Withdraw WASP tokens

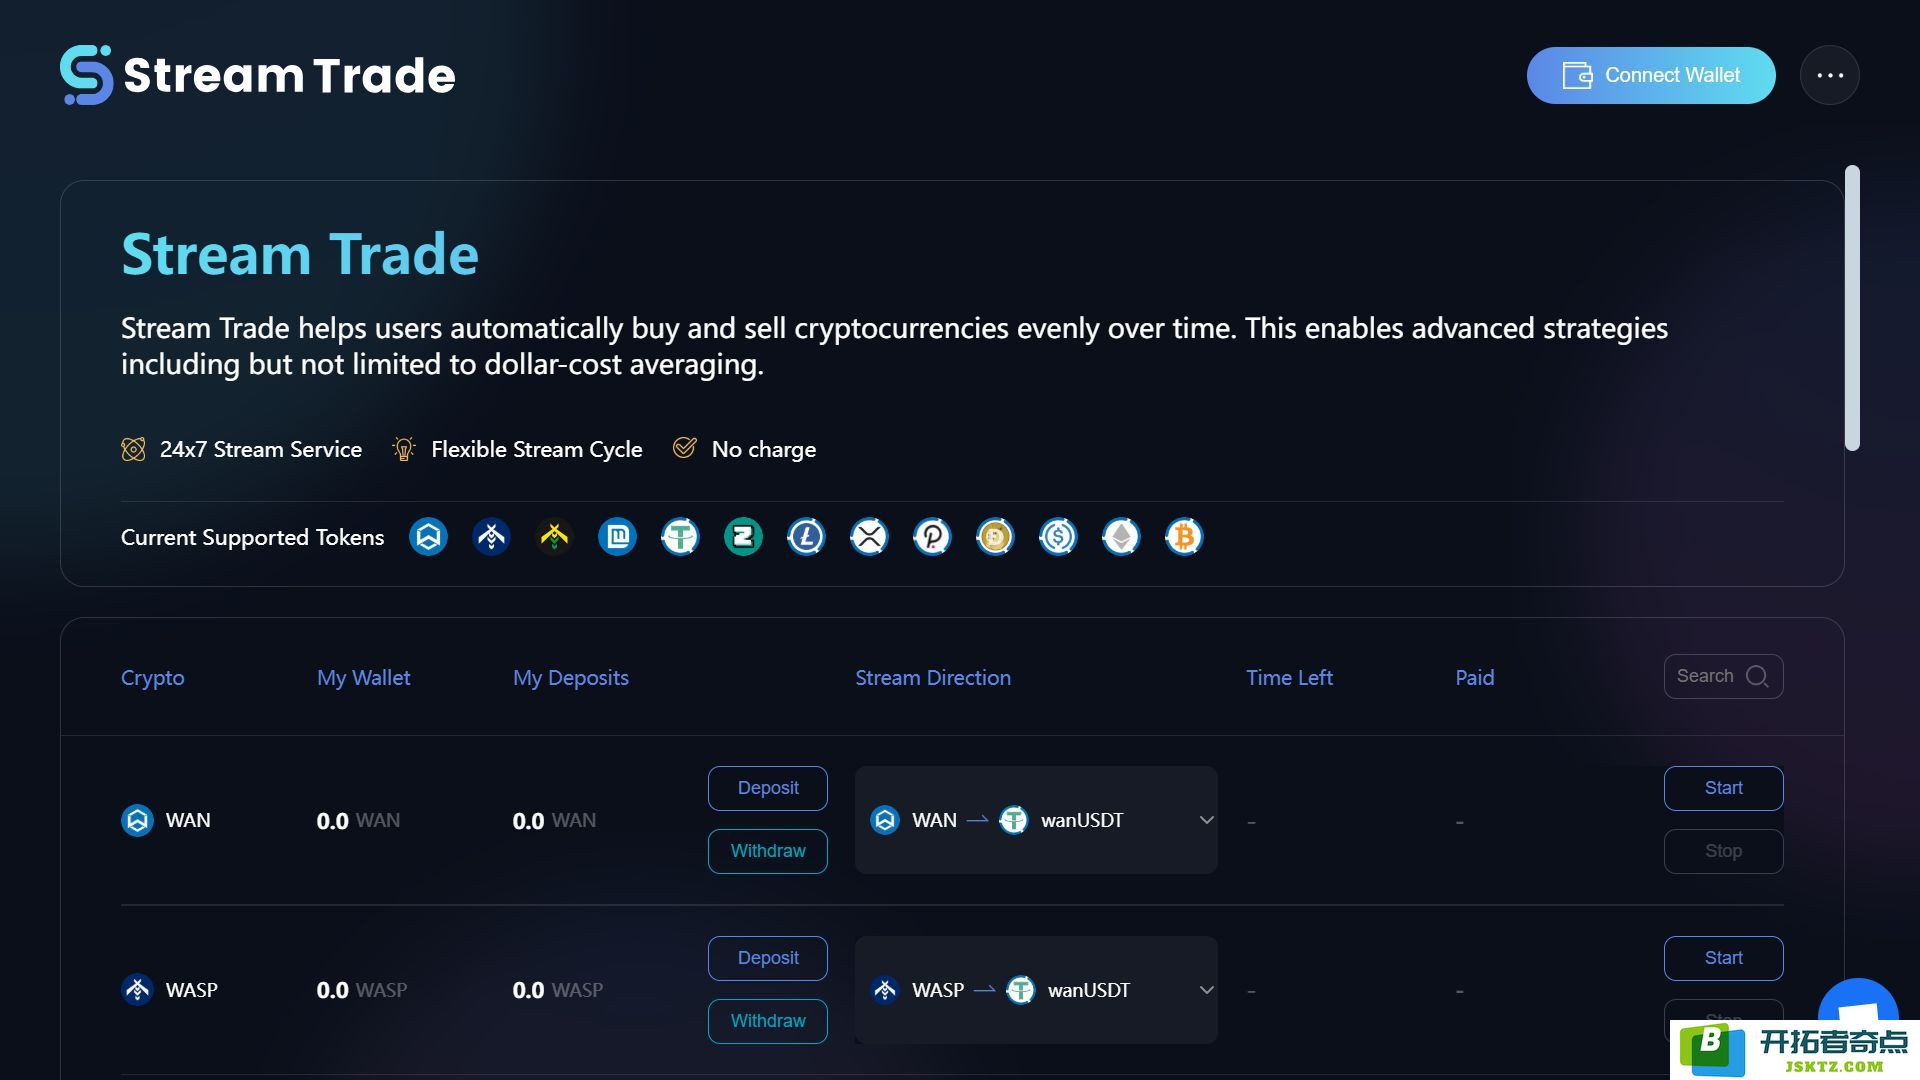click(x=767, y=1021)
